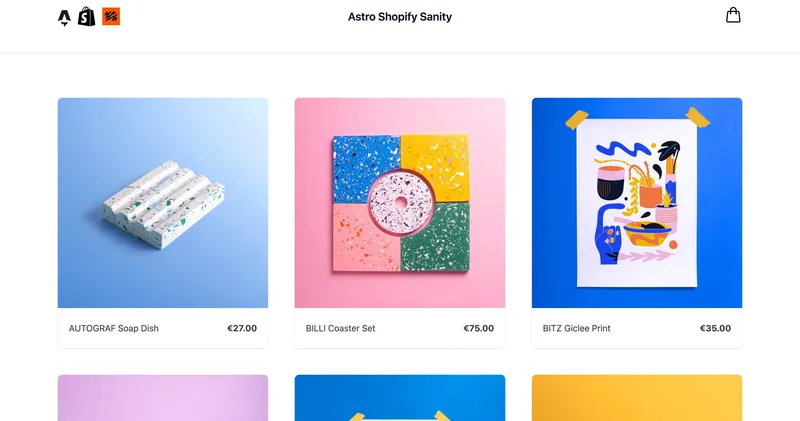Click the Shopify bag logo icon
The height and width of the screenshot is (421, 800).
(87, 17)
